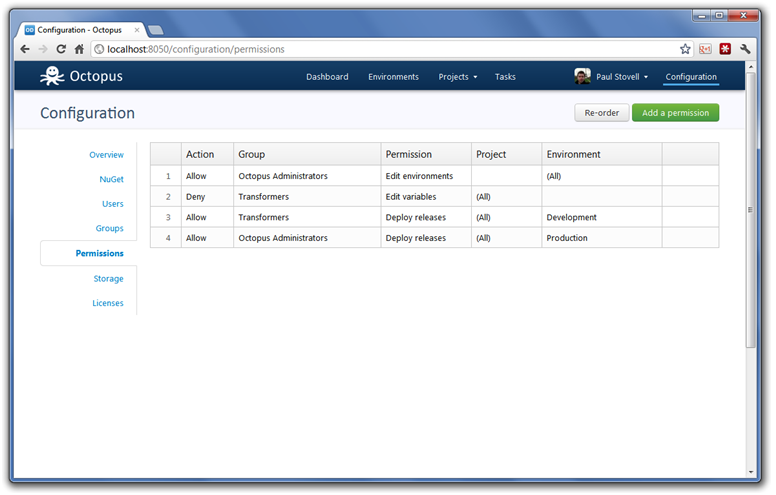This screenshot has height=495, width=776.
Task: Click the site info icon in address bar
Action: pyautogui.click(x=99, y=49)
